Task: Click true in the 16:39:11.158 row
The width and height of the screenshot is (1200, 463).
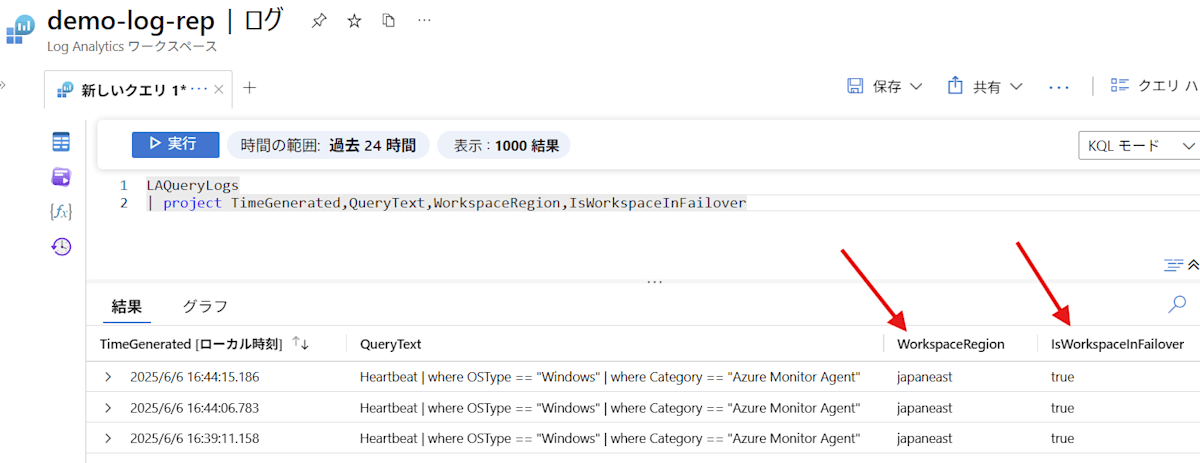Action: (1062, 438)
